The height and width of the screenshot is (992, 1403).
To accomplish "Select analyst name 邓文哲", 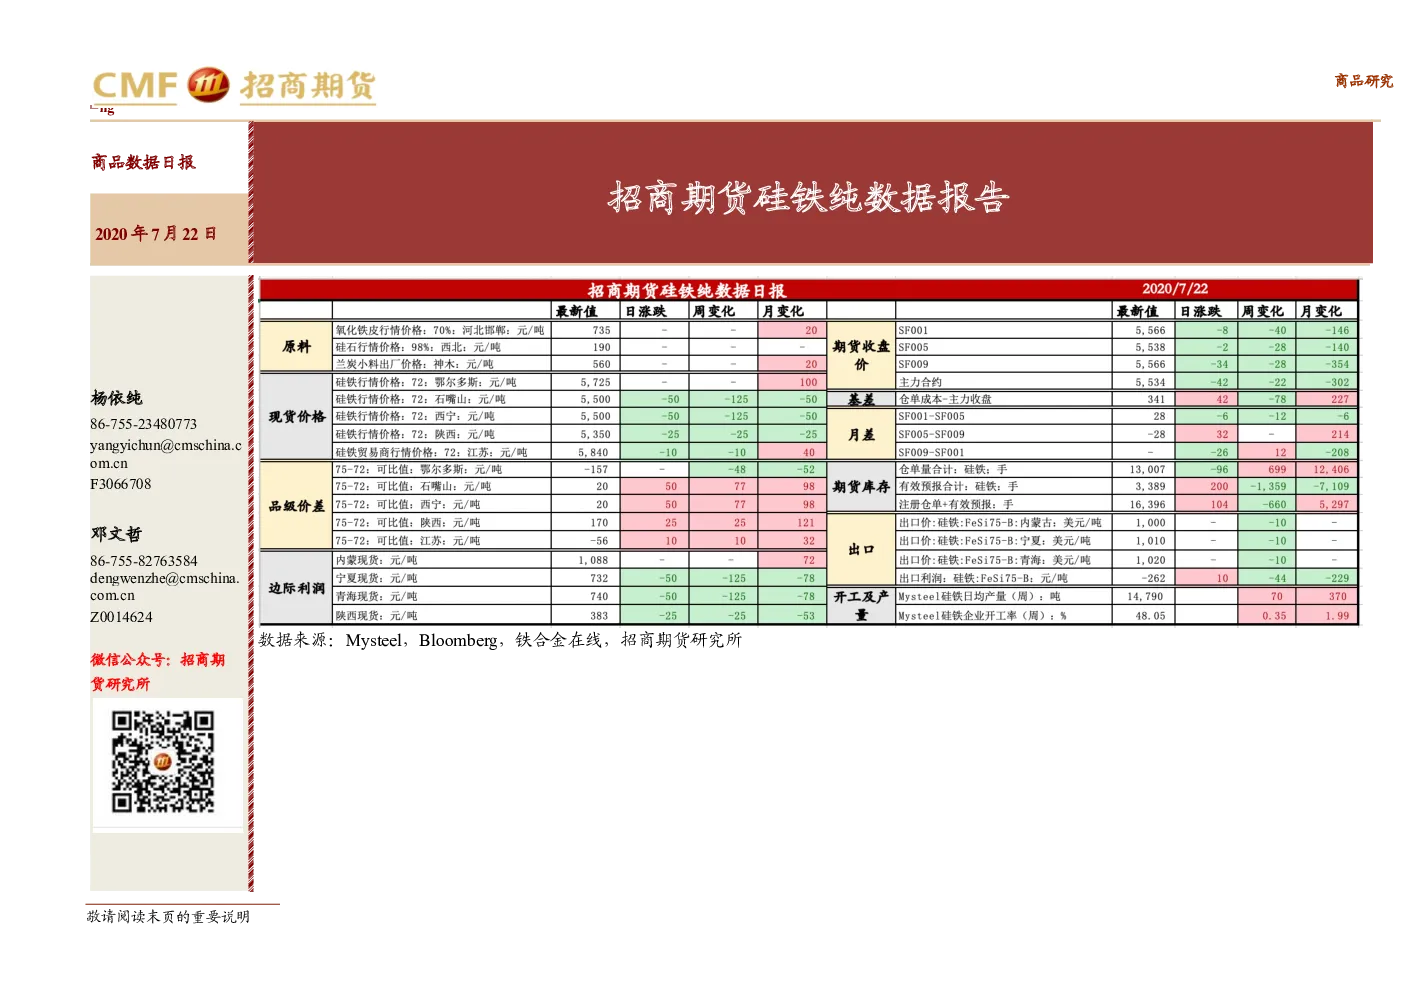I will pos(117,534).
